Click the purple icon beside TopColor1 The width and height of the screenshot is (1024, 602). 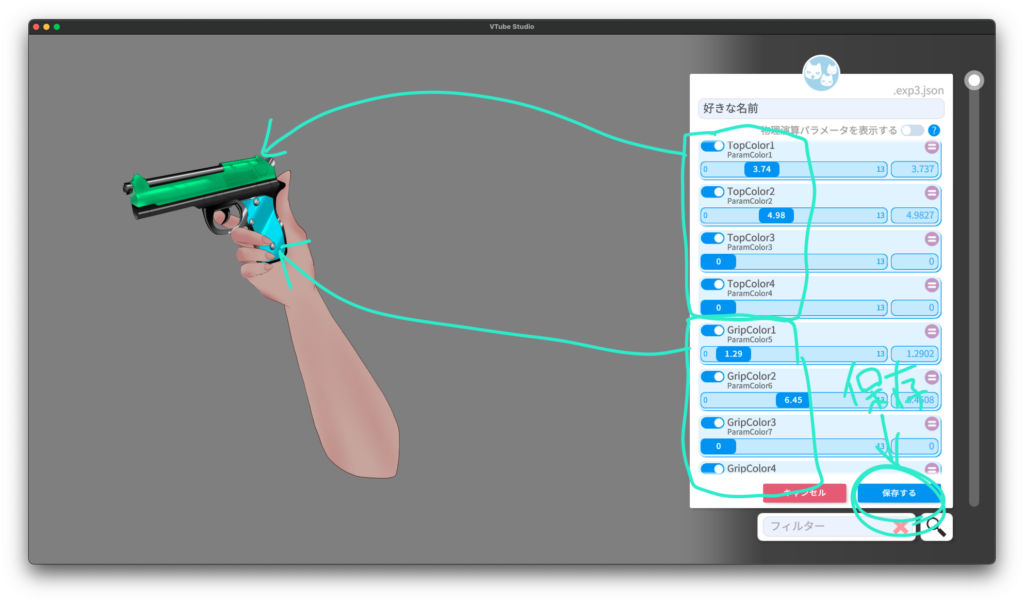(931, 147)
